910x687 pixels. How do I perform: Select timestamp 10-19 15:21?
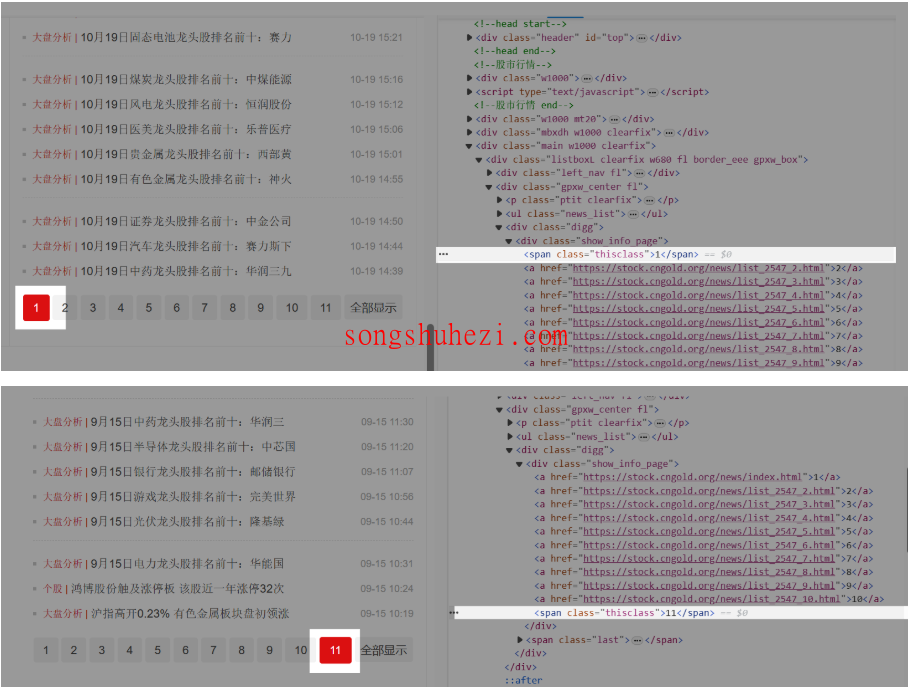click(x=376, y=38)
